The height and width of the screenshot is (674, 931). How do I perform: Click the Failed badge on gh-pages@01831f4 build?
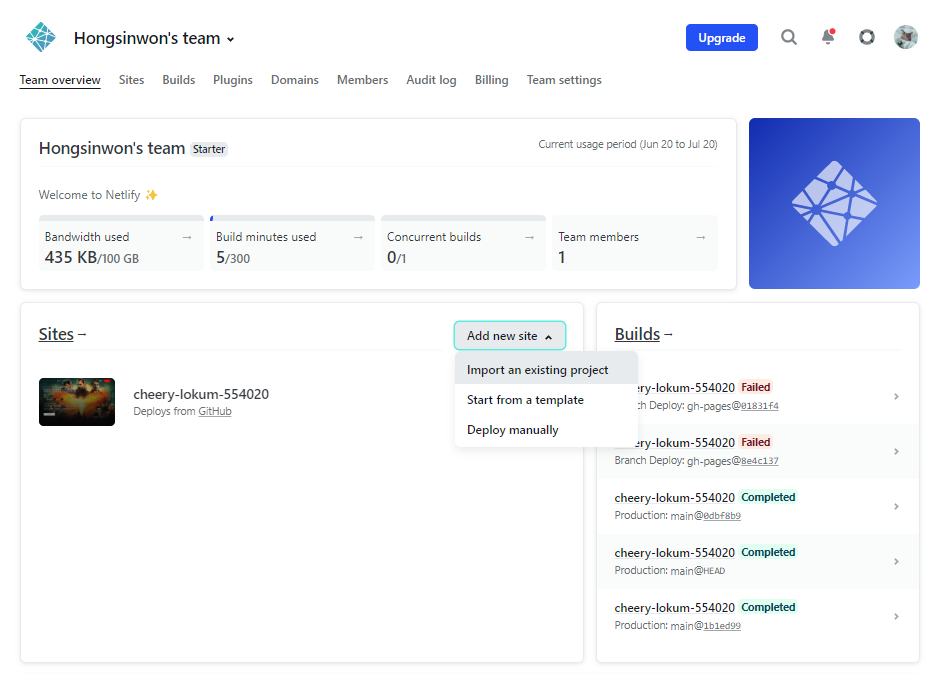[755, 387]
